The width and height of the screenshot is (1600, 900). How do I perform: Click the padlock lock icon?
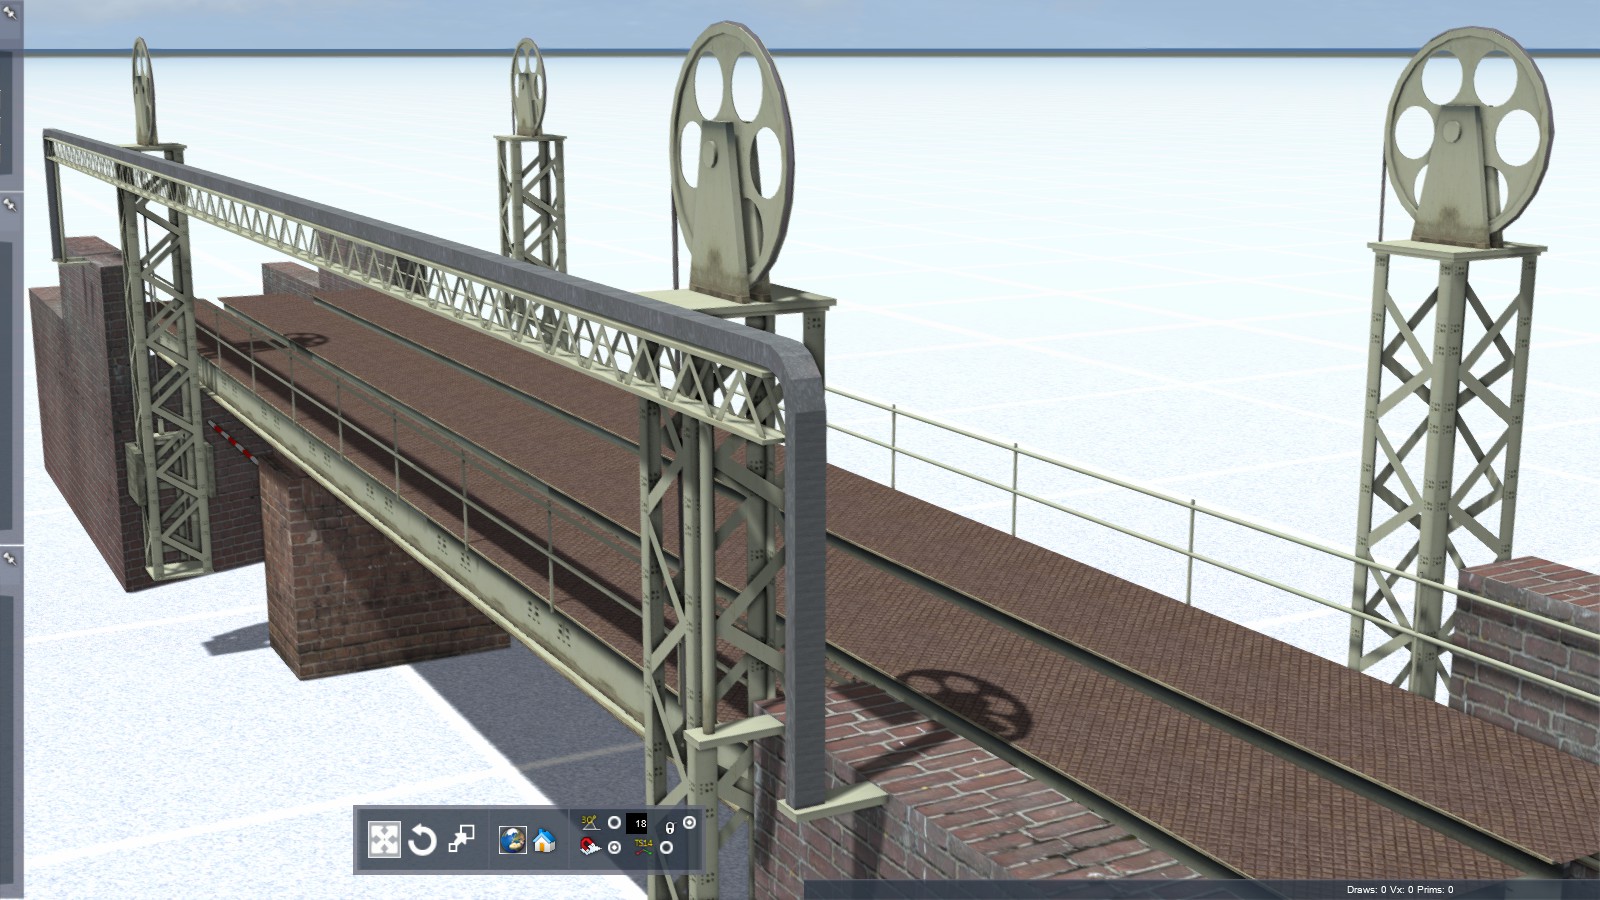click(x=670, y=828)
